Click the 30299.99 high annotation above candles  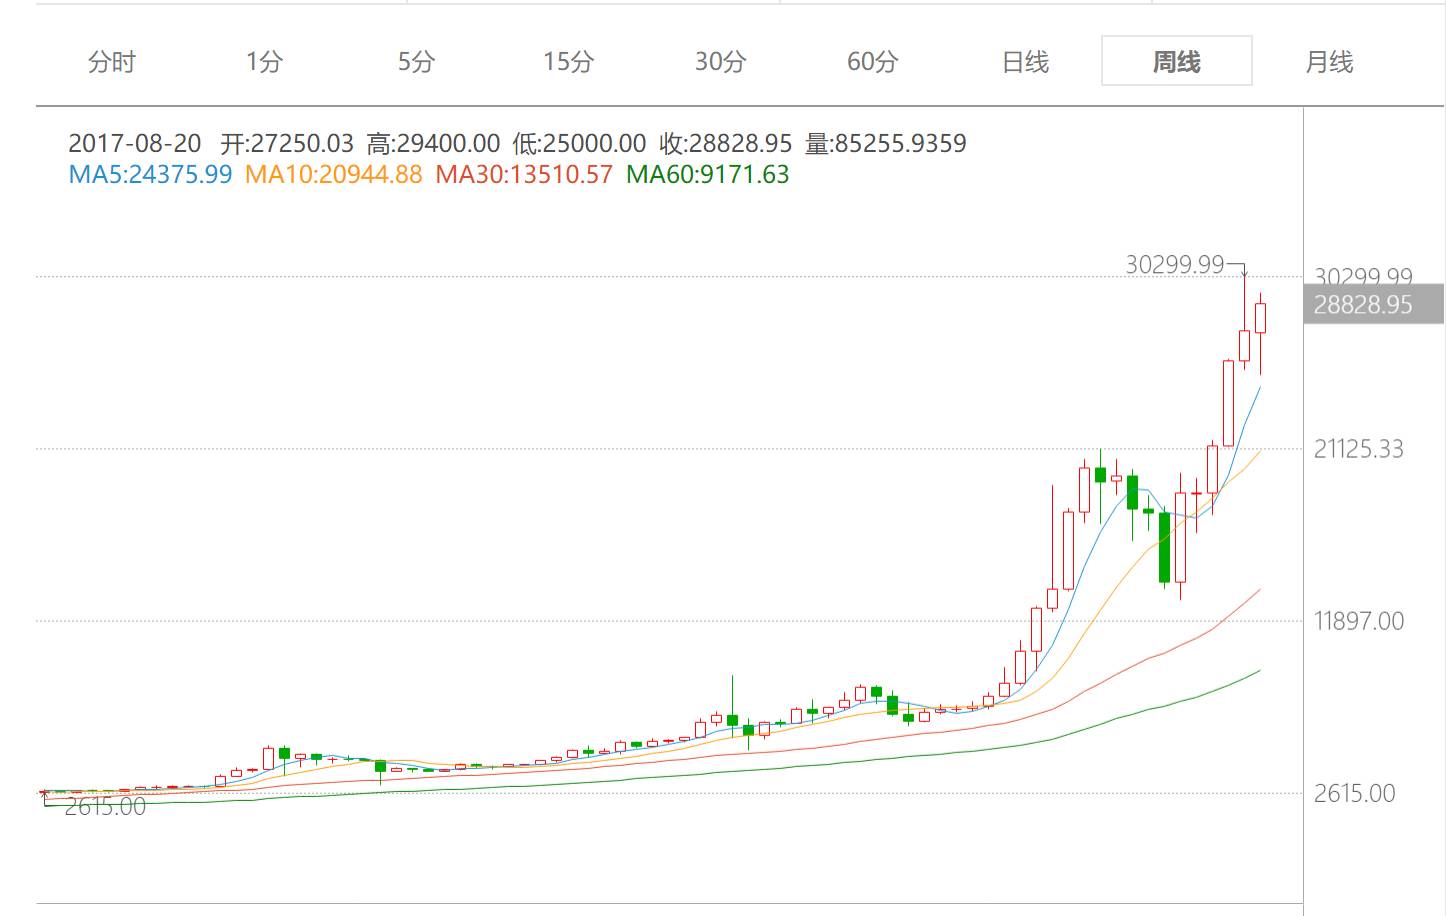coord(1174,265)
